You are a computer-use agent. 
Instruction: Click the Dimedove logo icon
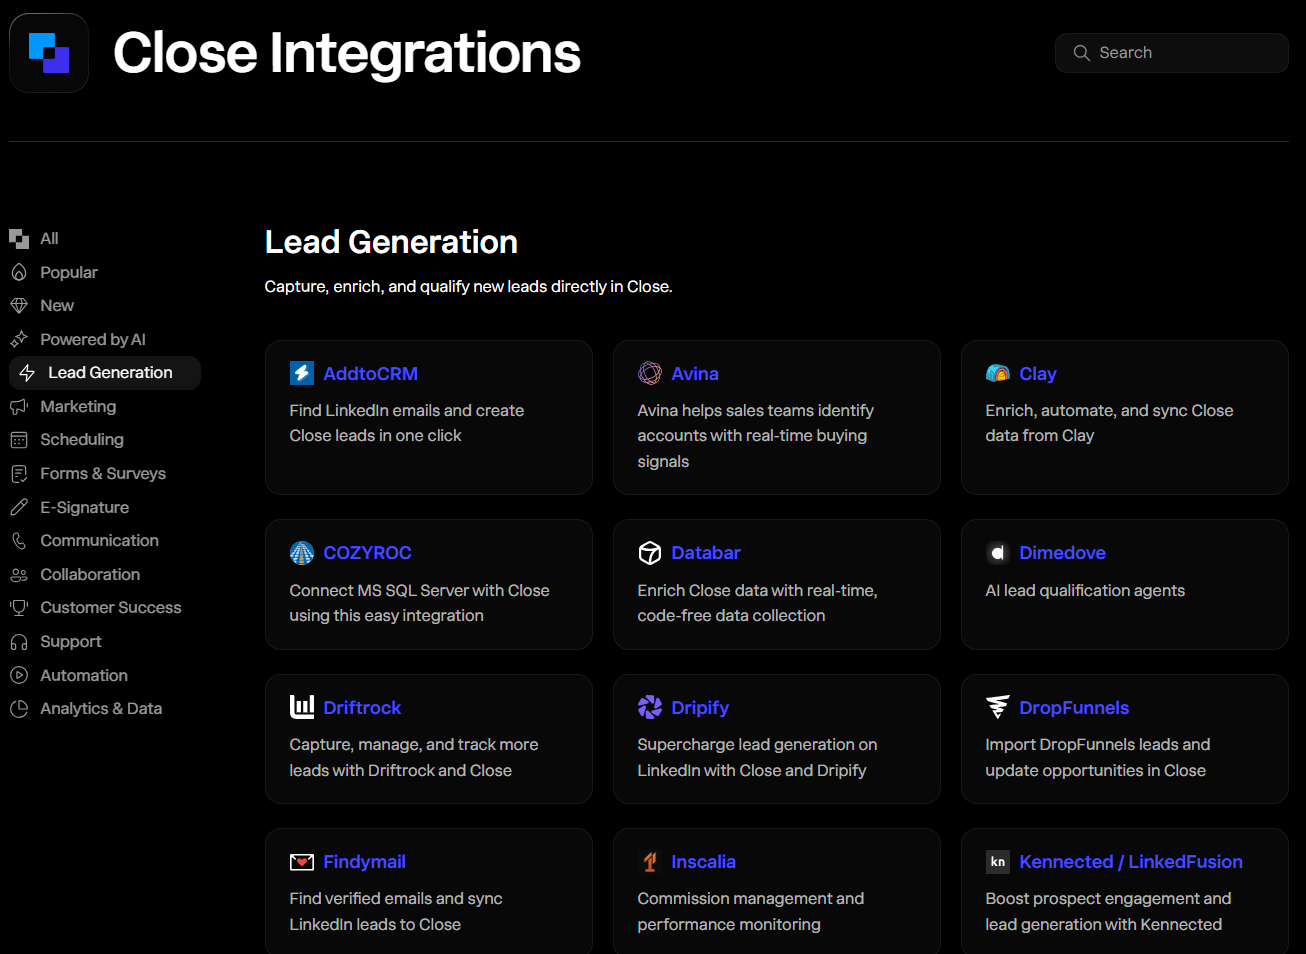pyautogui.click(x=998, y=553)
